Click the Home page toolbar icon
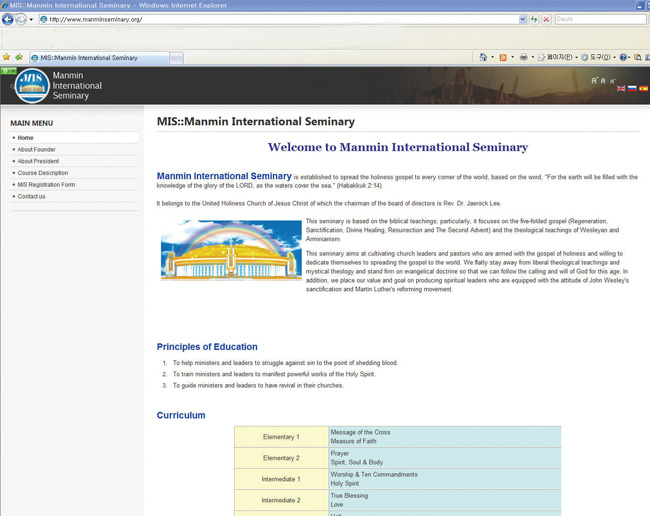Viewport: 650px width, 516px height. tap(483, 57)
